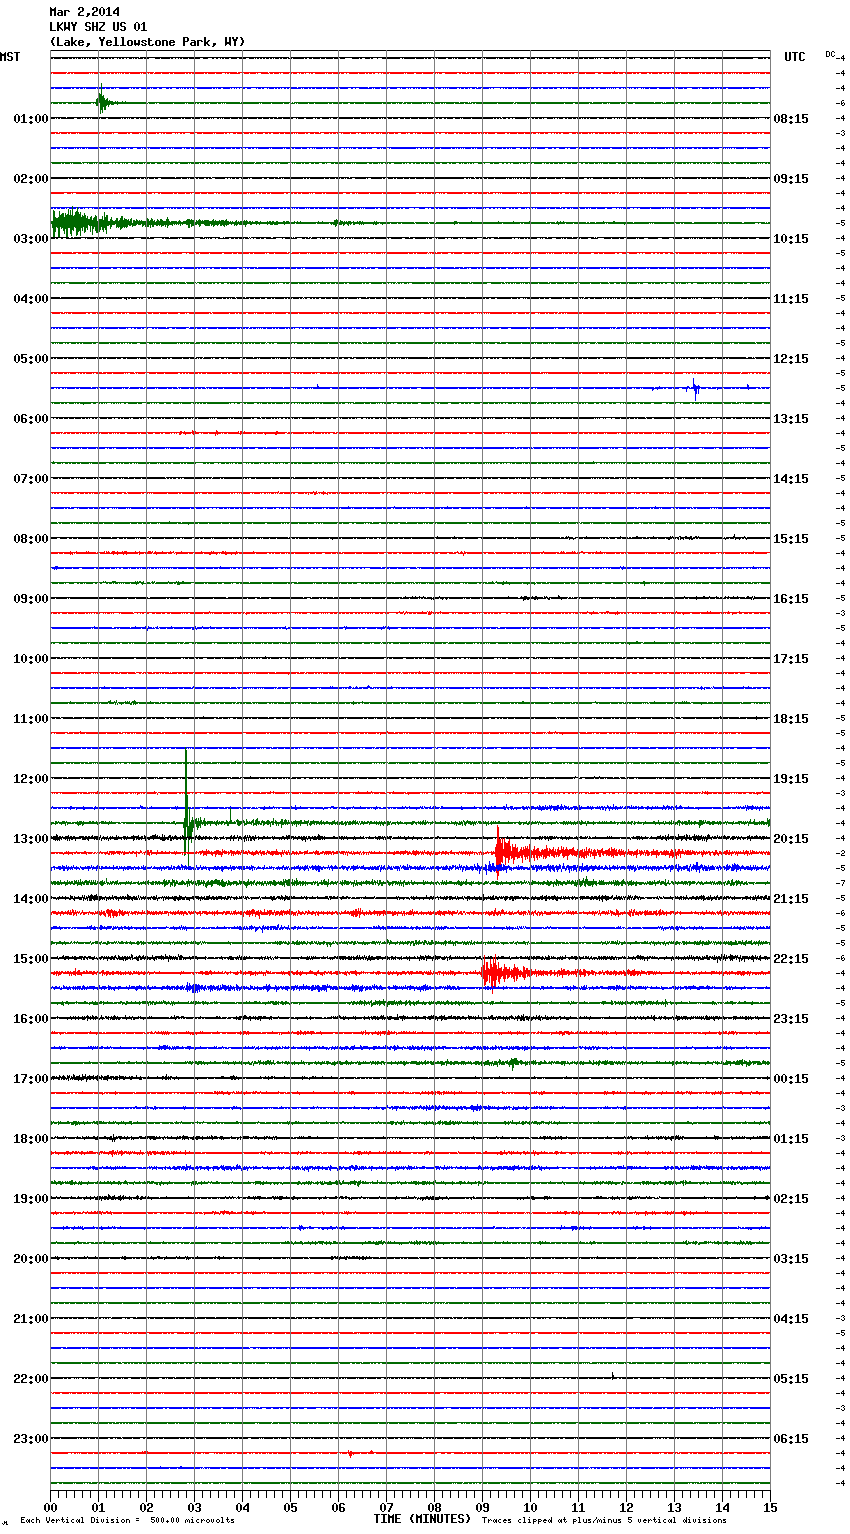
Task: Click the 17:00 MST time label
Action: [31, 1079]
